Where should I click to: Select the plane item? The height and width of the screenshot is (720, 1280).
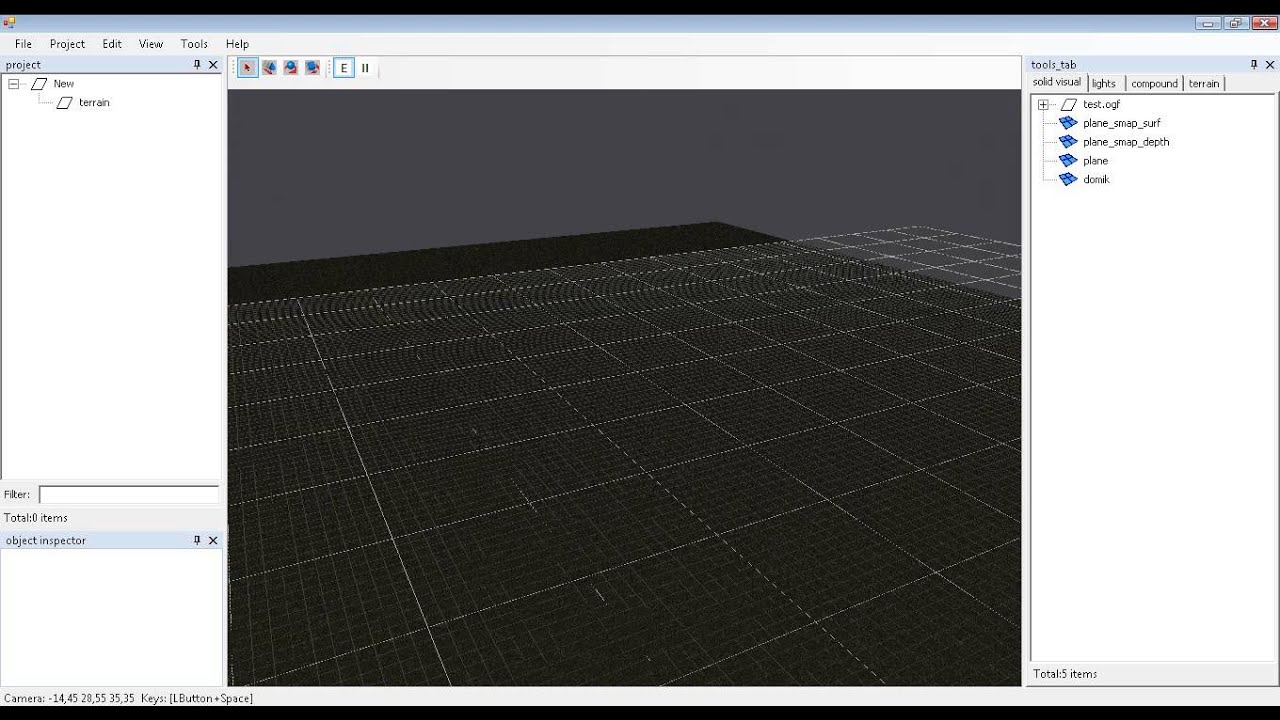1095,161
